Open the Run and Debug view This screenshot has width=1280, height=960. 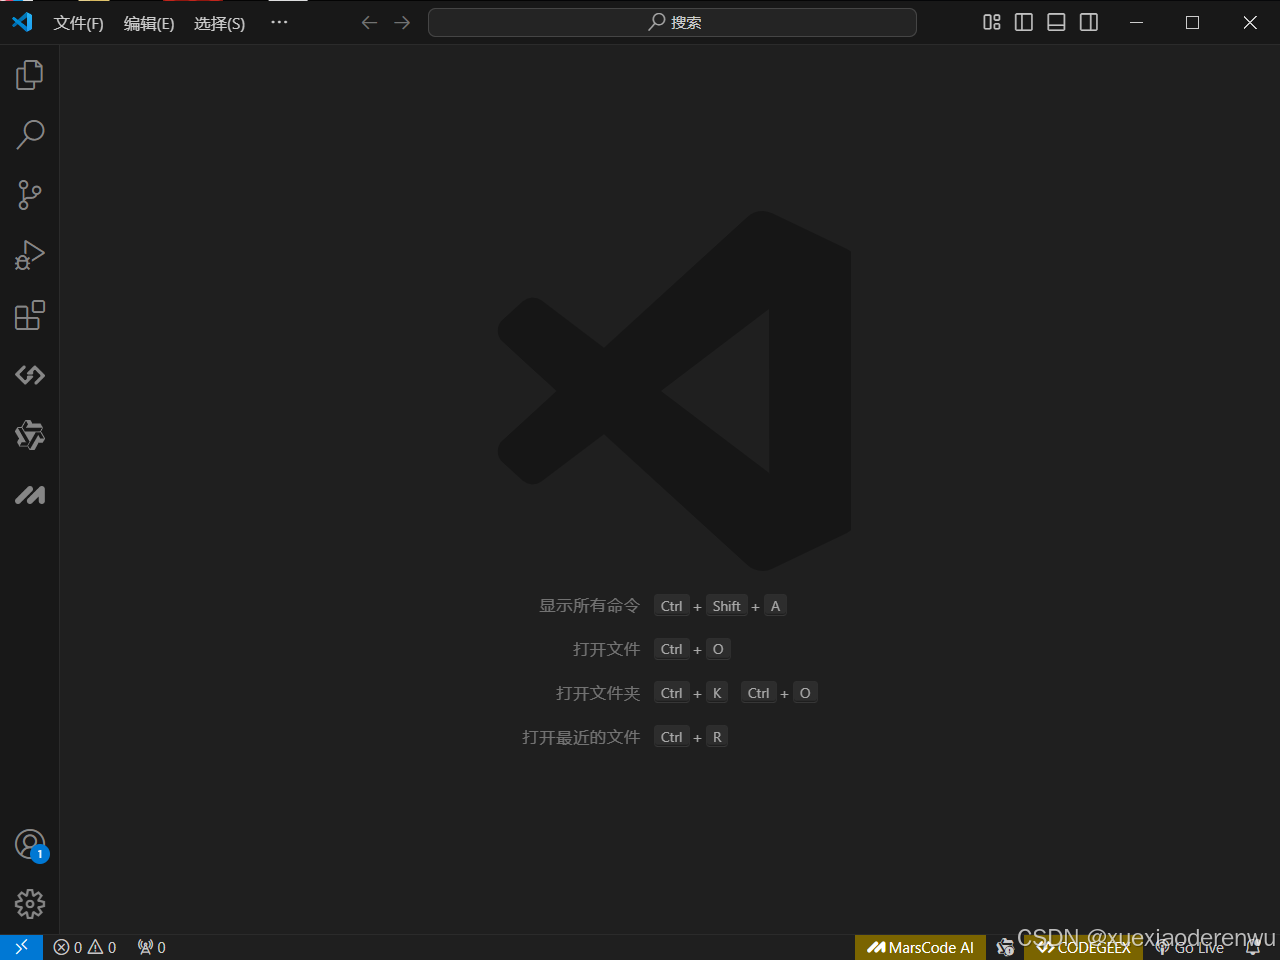pos(30,255)
